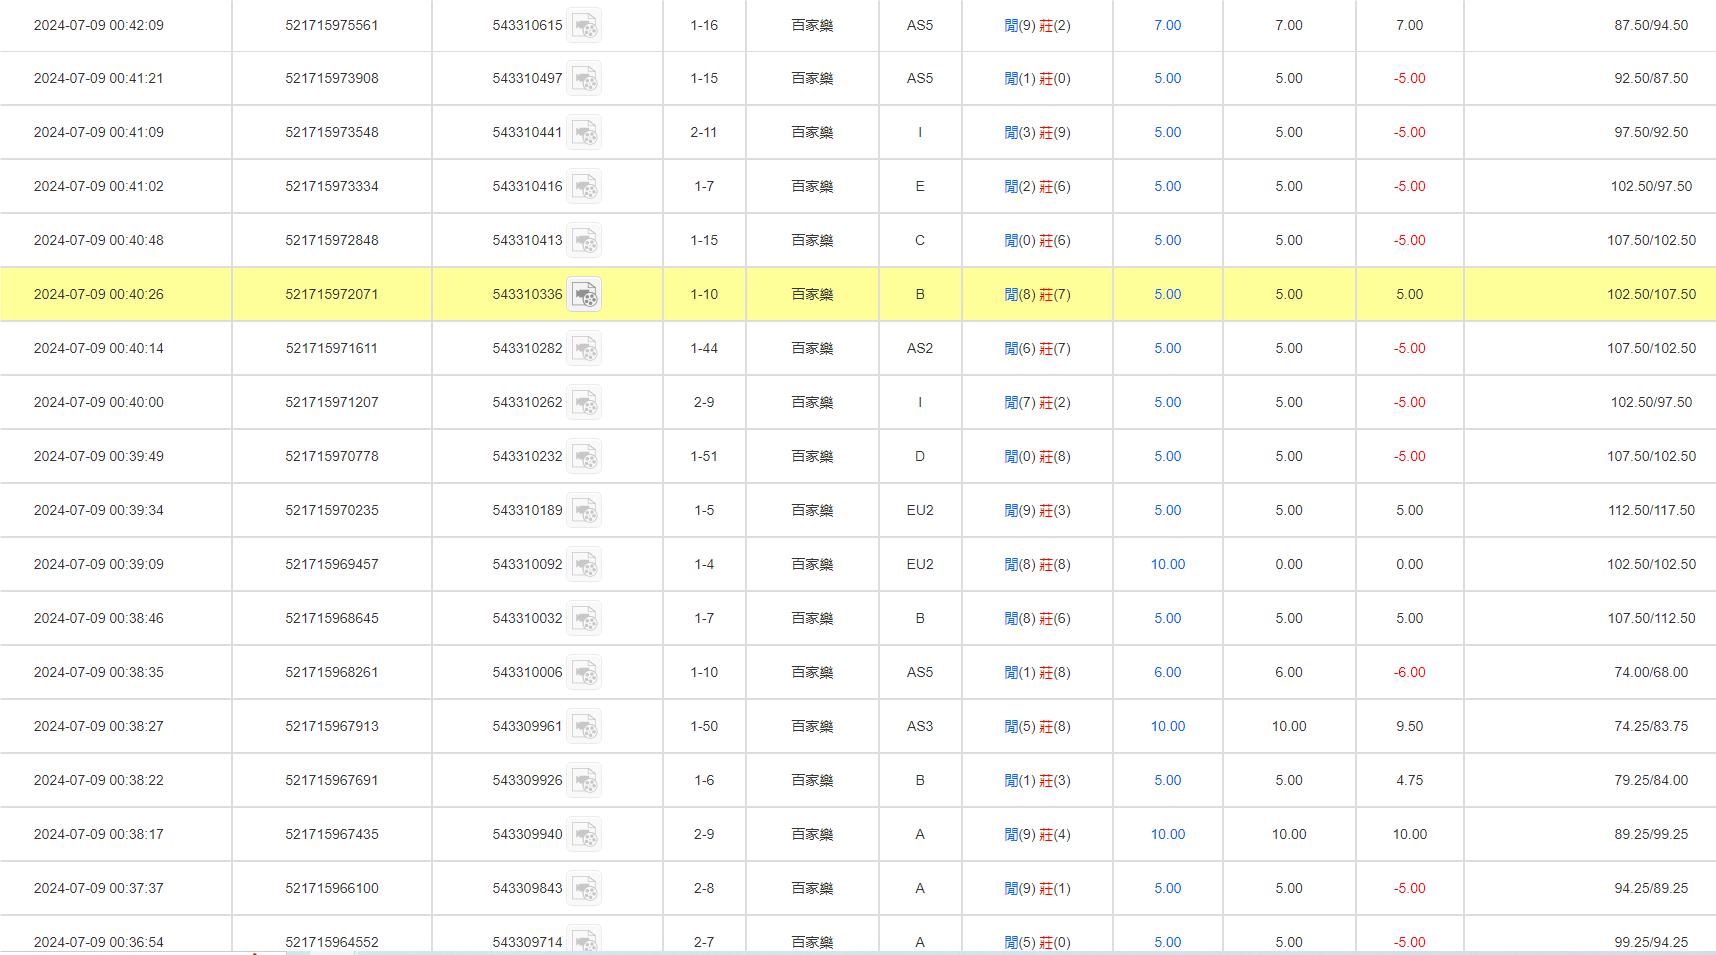1716x955 pixels.
Task: Click timestamp 2024-07-09 00:39:34 row
Action: coord(99,510)
